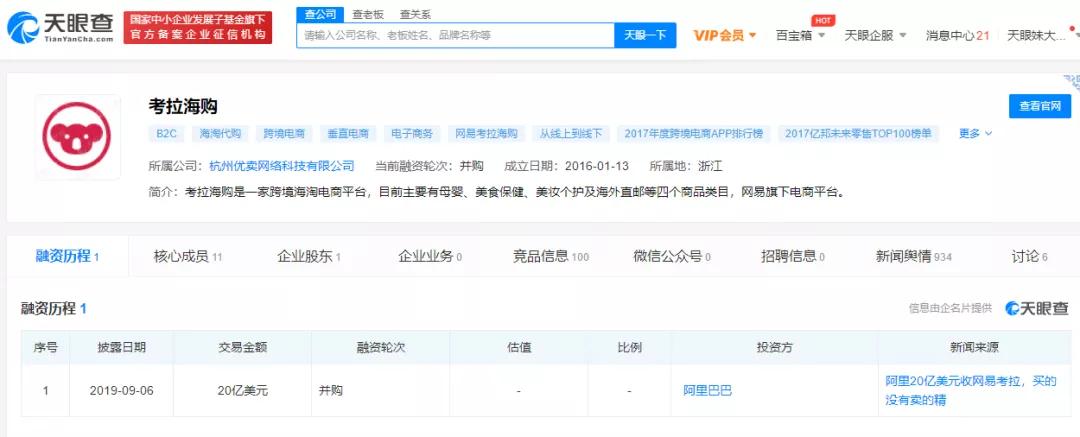The width and height of the screenshot is (1080, 437).
Task: Select the 电子商务 tag
Action: (412, 134)
